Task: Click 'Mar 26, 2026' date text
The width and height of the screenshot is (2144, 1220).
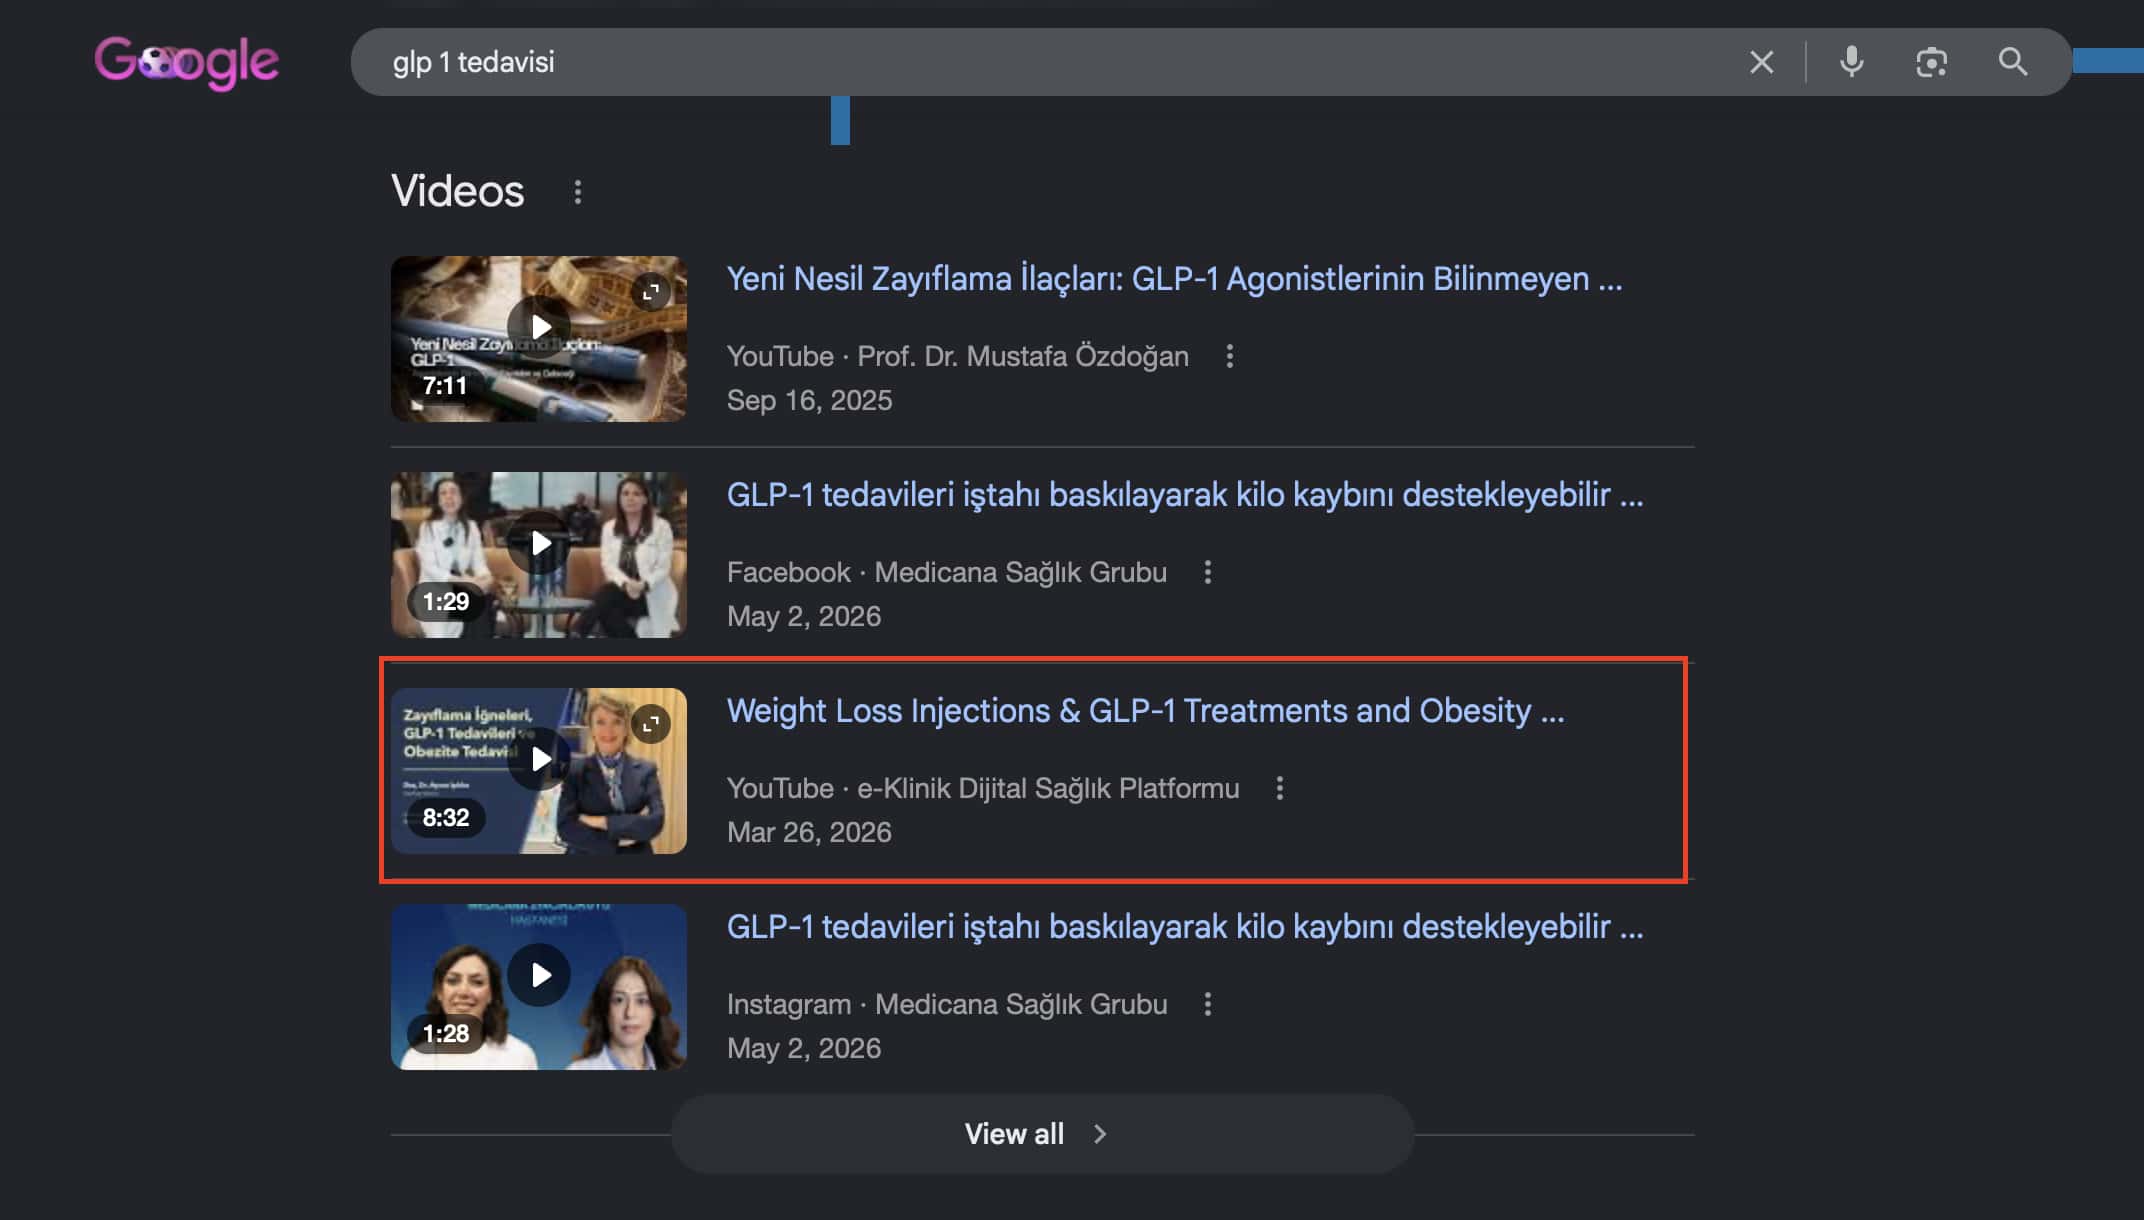Action: (809, 832)
